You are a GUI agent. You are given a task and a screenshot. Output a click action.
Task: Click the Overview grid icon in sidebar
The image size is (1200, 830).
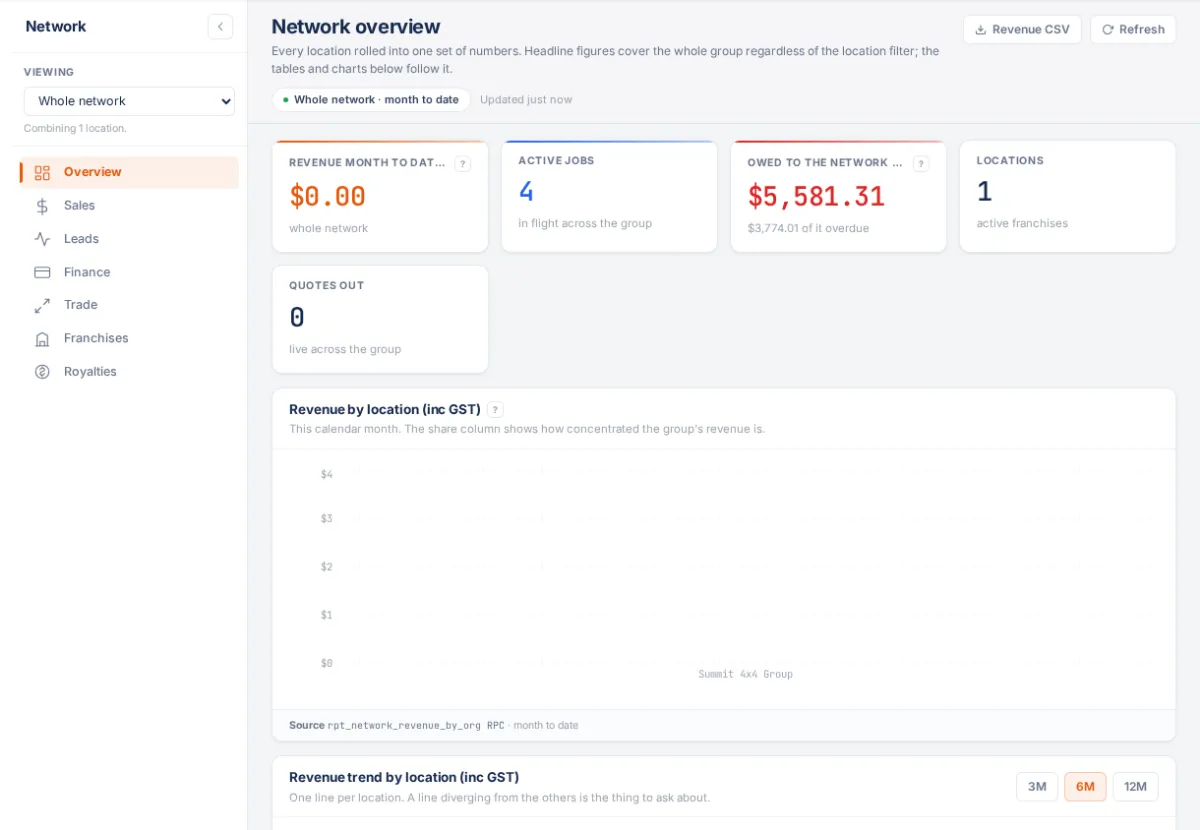[42, 172]
